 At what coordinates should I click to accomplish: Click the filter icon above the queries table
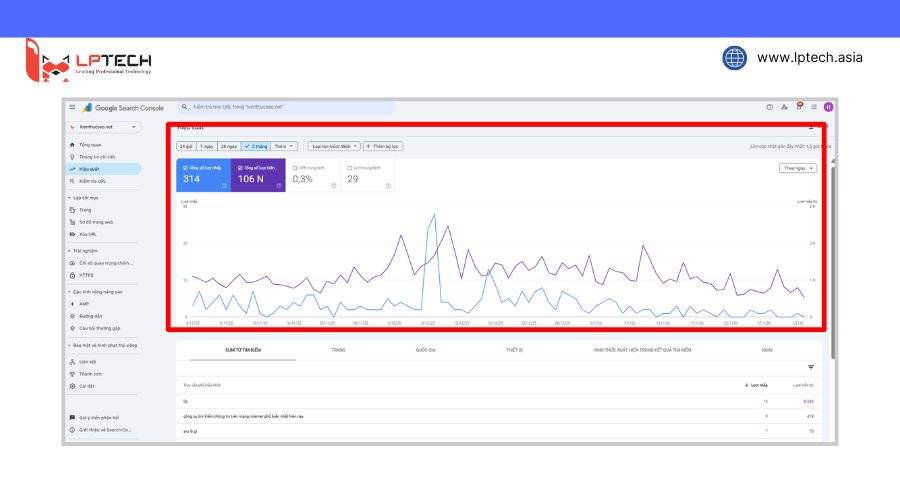coord(810,367)
